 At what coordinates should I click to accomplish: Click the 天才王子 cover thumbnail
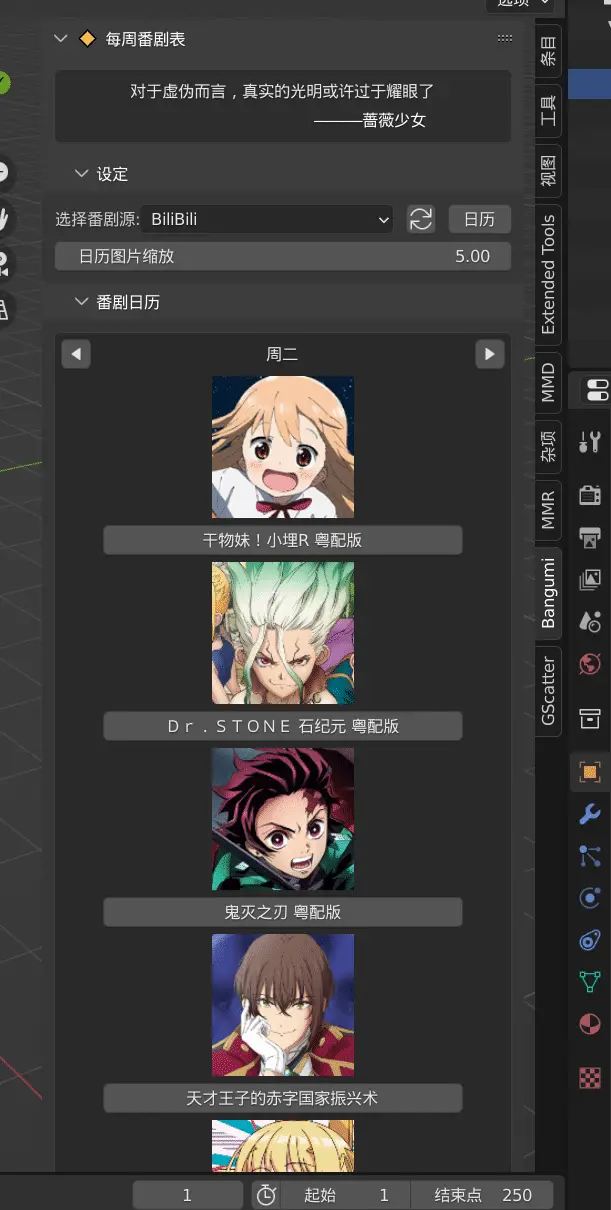[283, 1005]
